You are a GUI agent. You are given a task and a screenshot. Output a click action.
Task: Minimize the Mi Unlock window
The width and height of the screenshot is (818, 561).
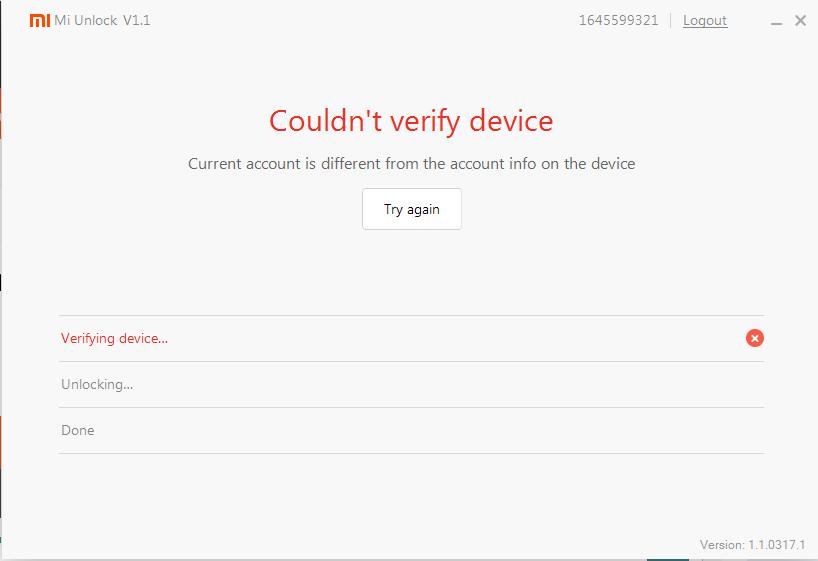coord(777,21)
